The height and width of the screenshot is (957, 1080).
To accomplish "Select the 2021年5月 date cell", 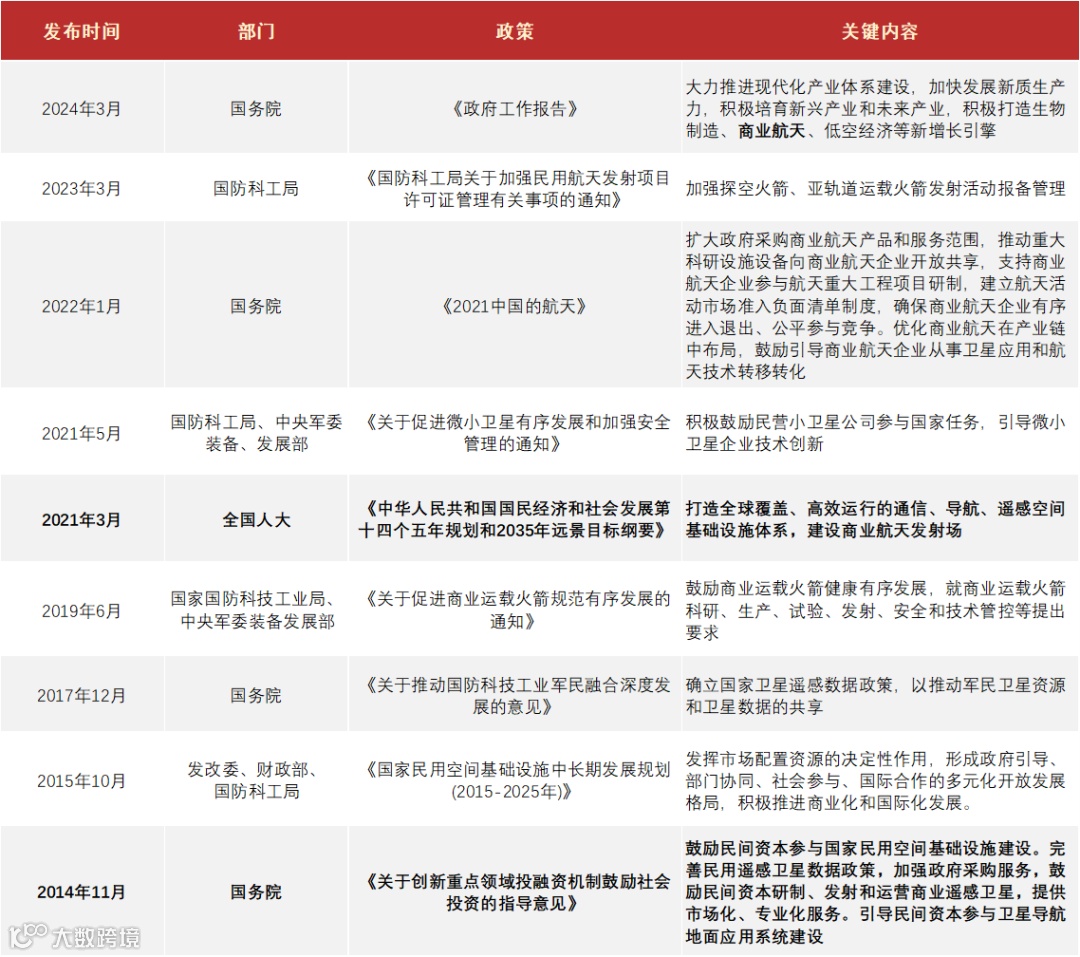I will 81,433.
